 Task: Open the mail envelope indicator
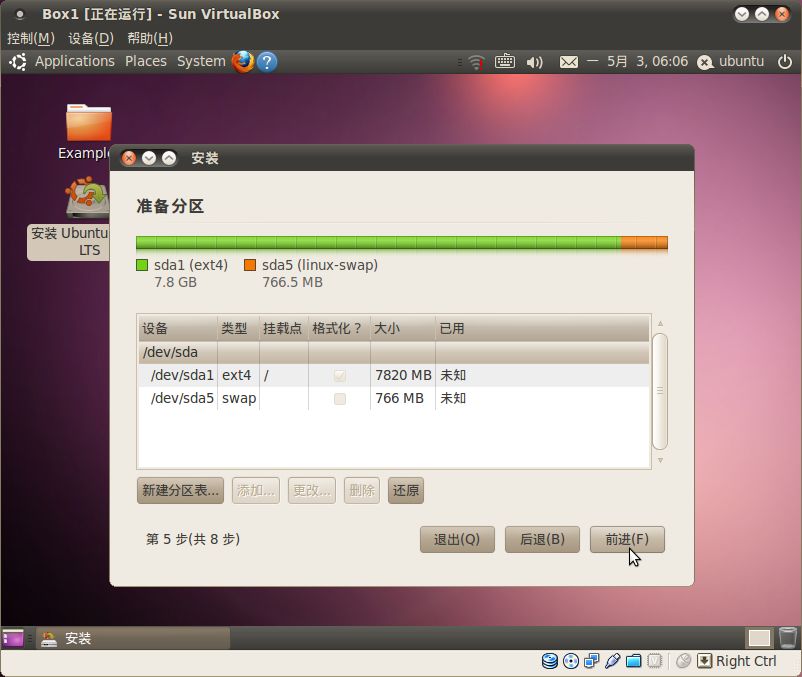point(569,62)
